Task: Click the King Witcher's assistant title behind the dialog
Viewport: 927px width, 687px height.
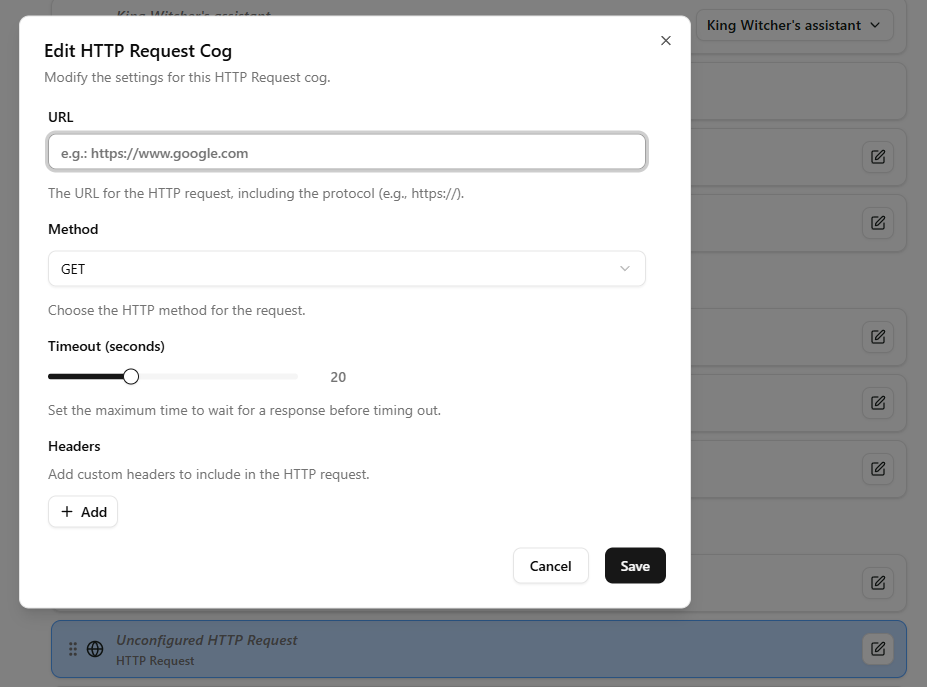Action: [193, 15]
